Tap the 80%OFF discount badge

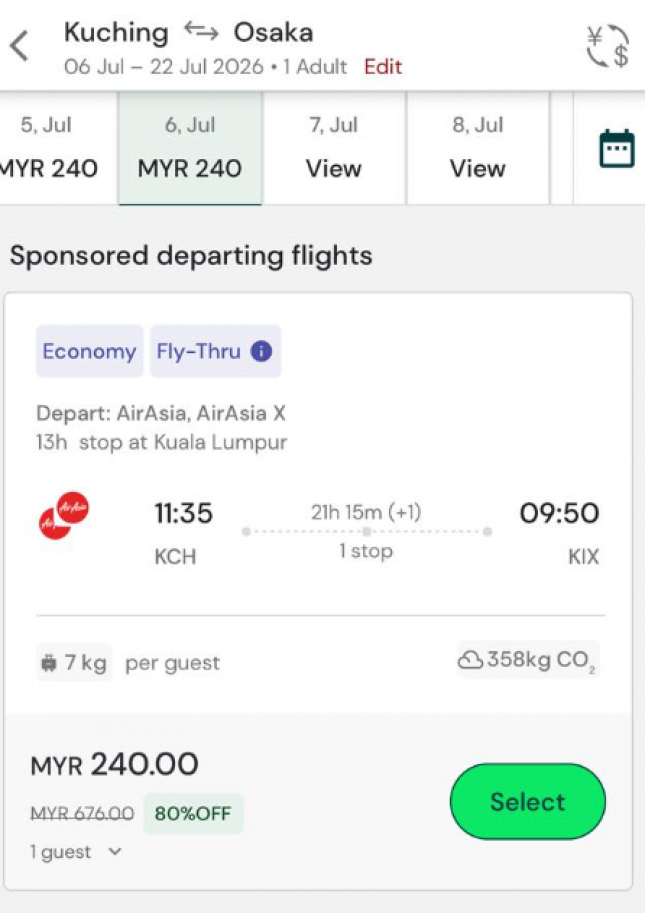click(x=193, y=814)
